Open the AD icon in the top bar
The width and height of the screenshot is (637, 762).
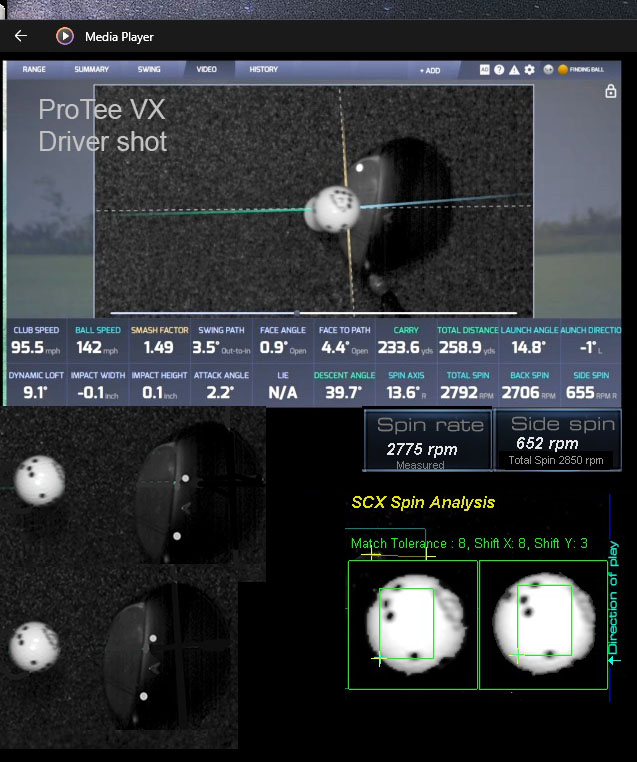point(484,69)
